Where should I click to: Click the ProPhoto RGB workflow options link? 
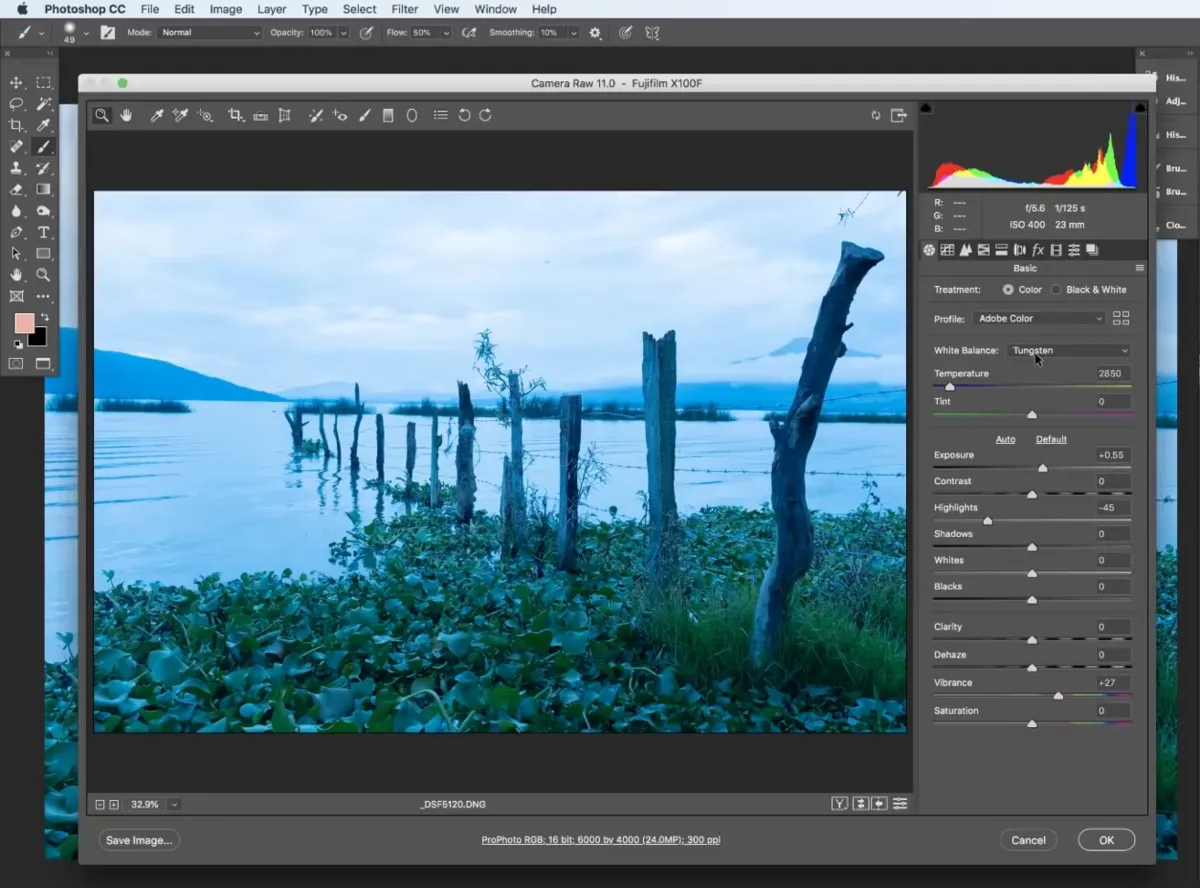(600, 840)
